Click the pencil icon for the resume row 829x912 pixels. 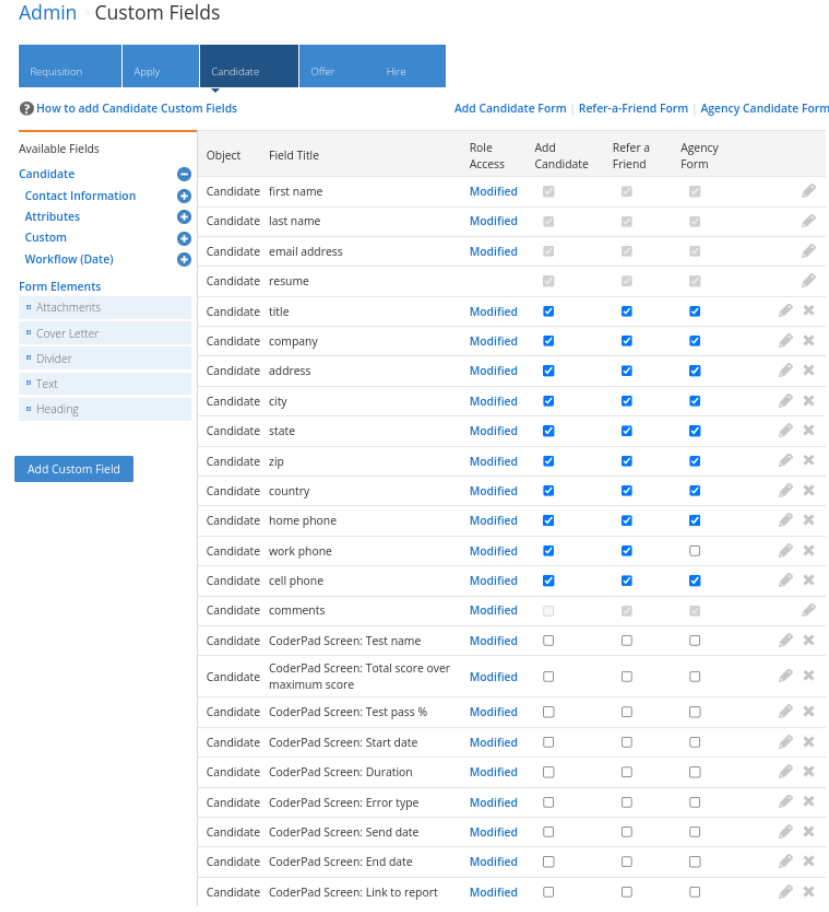point(808,280)
